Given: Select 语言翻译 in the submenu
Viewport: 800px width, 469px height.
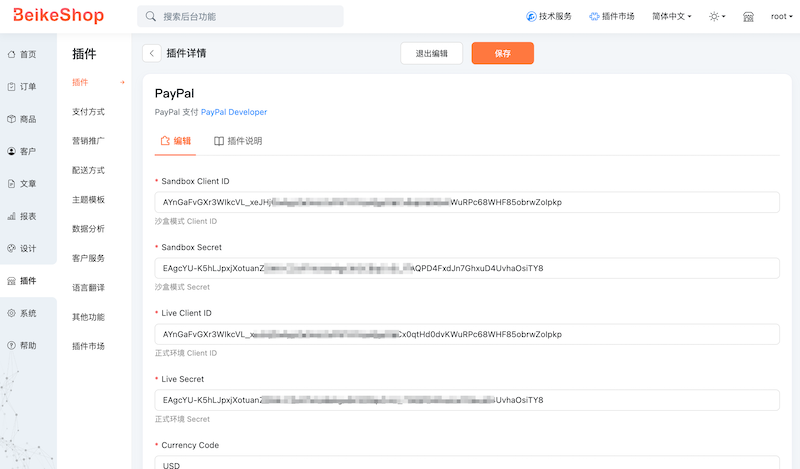Looking at the screenshot, I should click(88, 287).
